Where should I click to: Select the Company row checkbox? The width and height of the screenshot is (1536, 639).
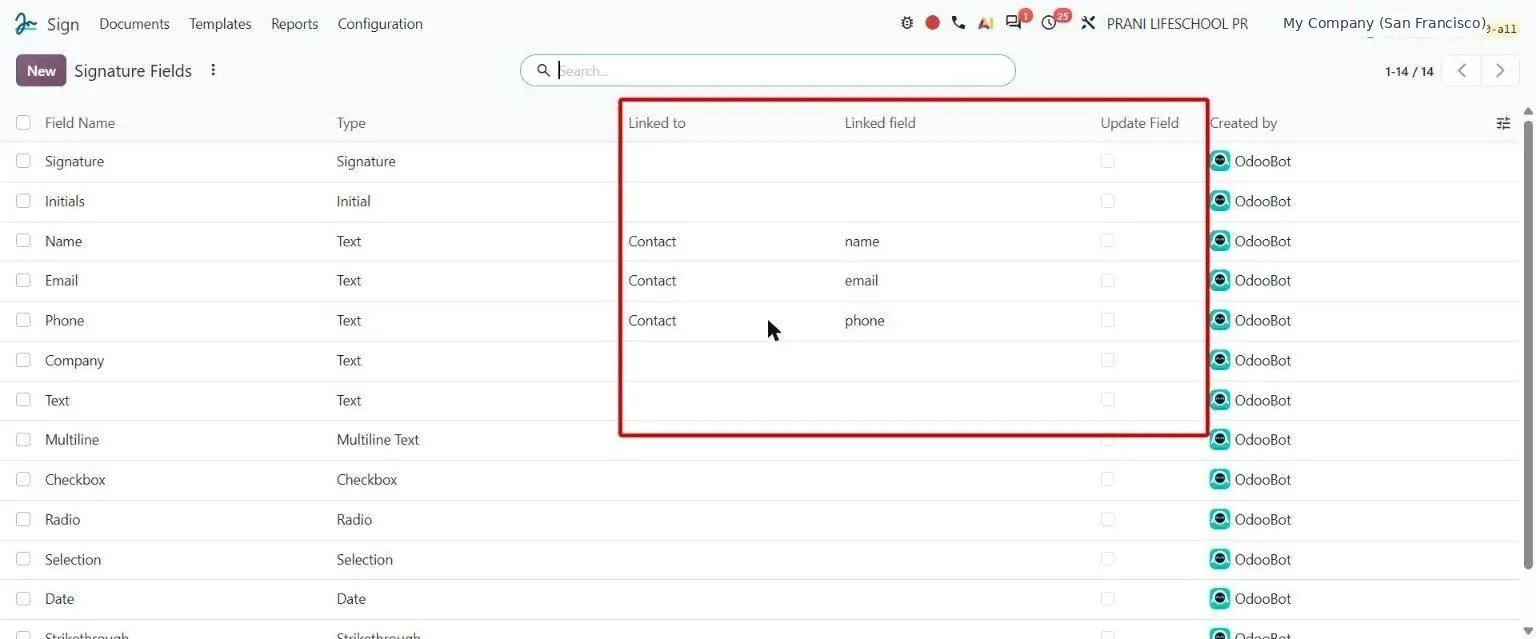(23, 360)
